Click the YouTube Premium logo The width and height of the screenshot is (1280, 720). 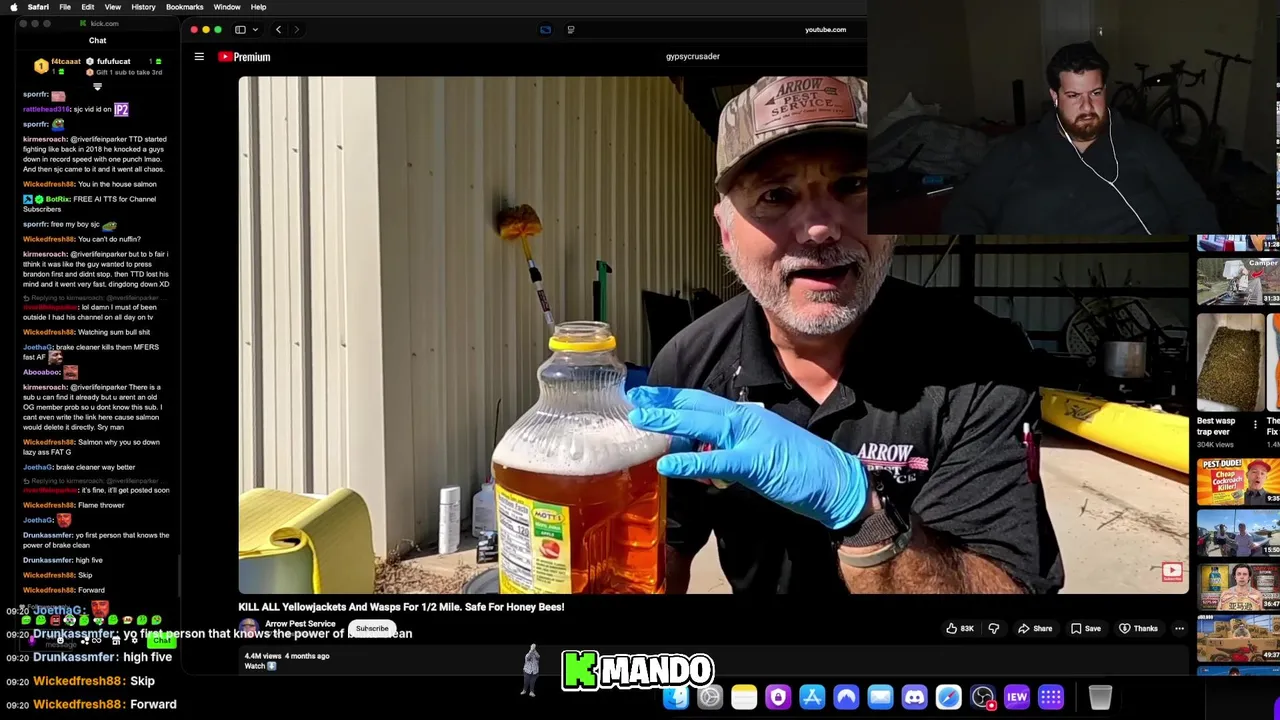pos(244,57)
